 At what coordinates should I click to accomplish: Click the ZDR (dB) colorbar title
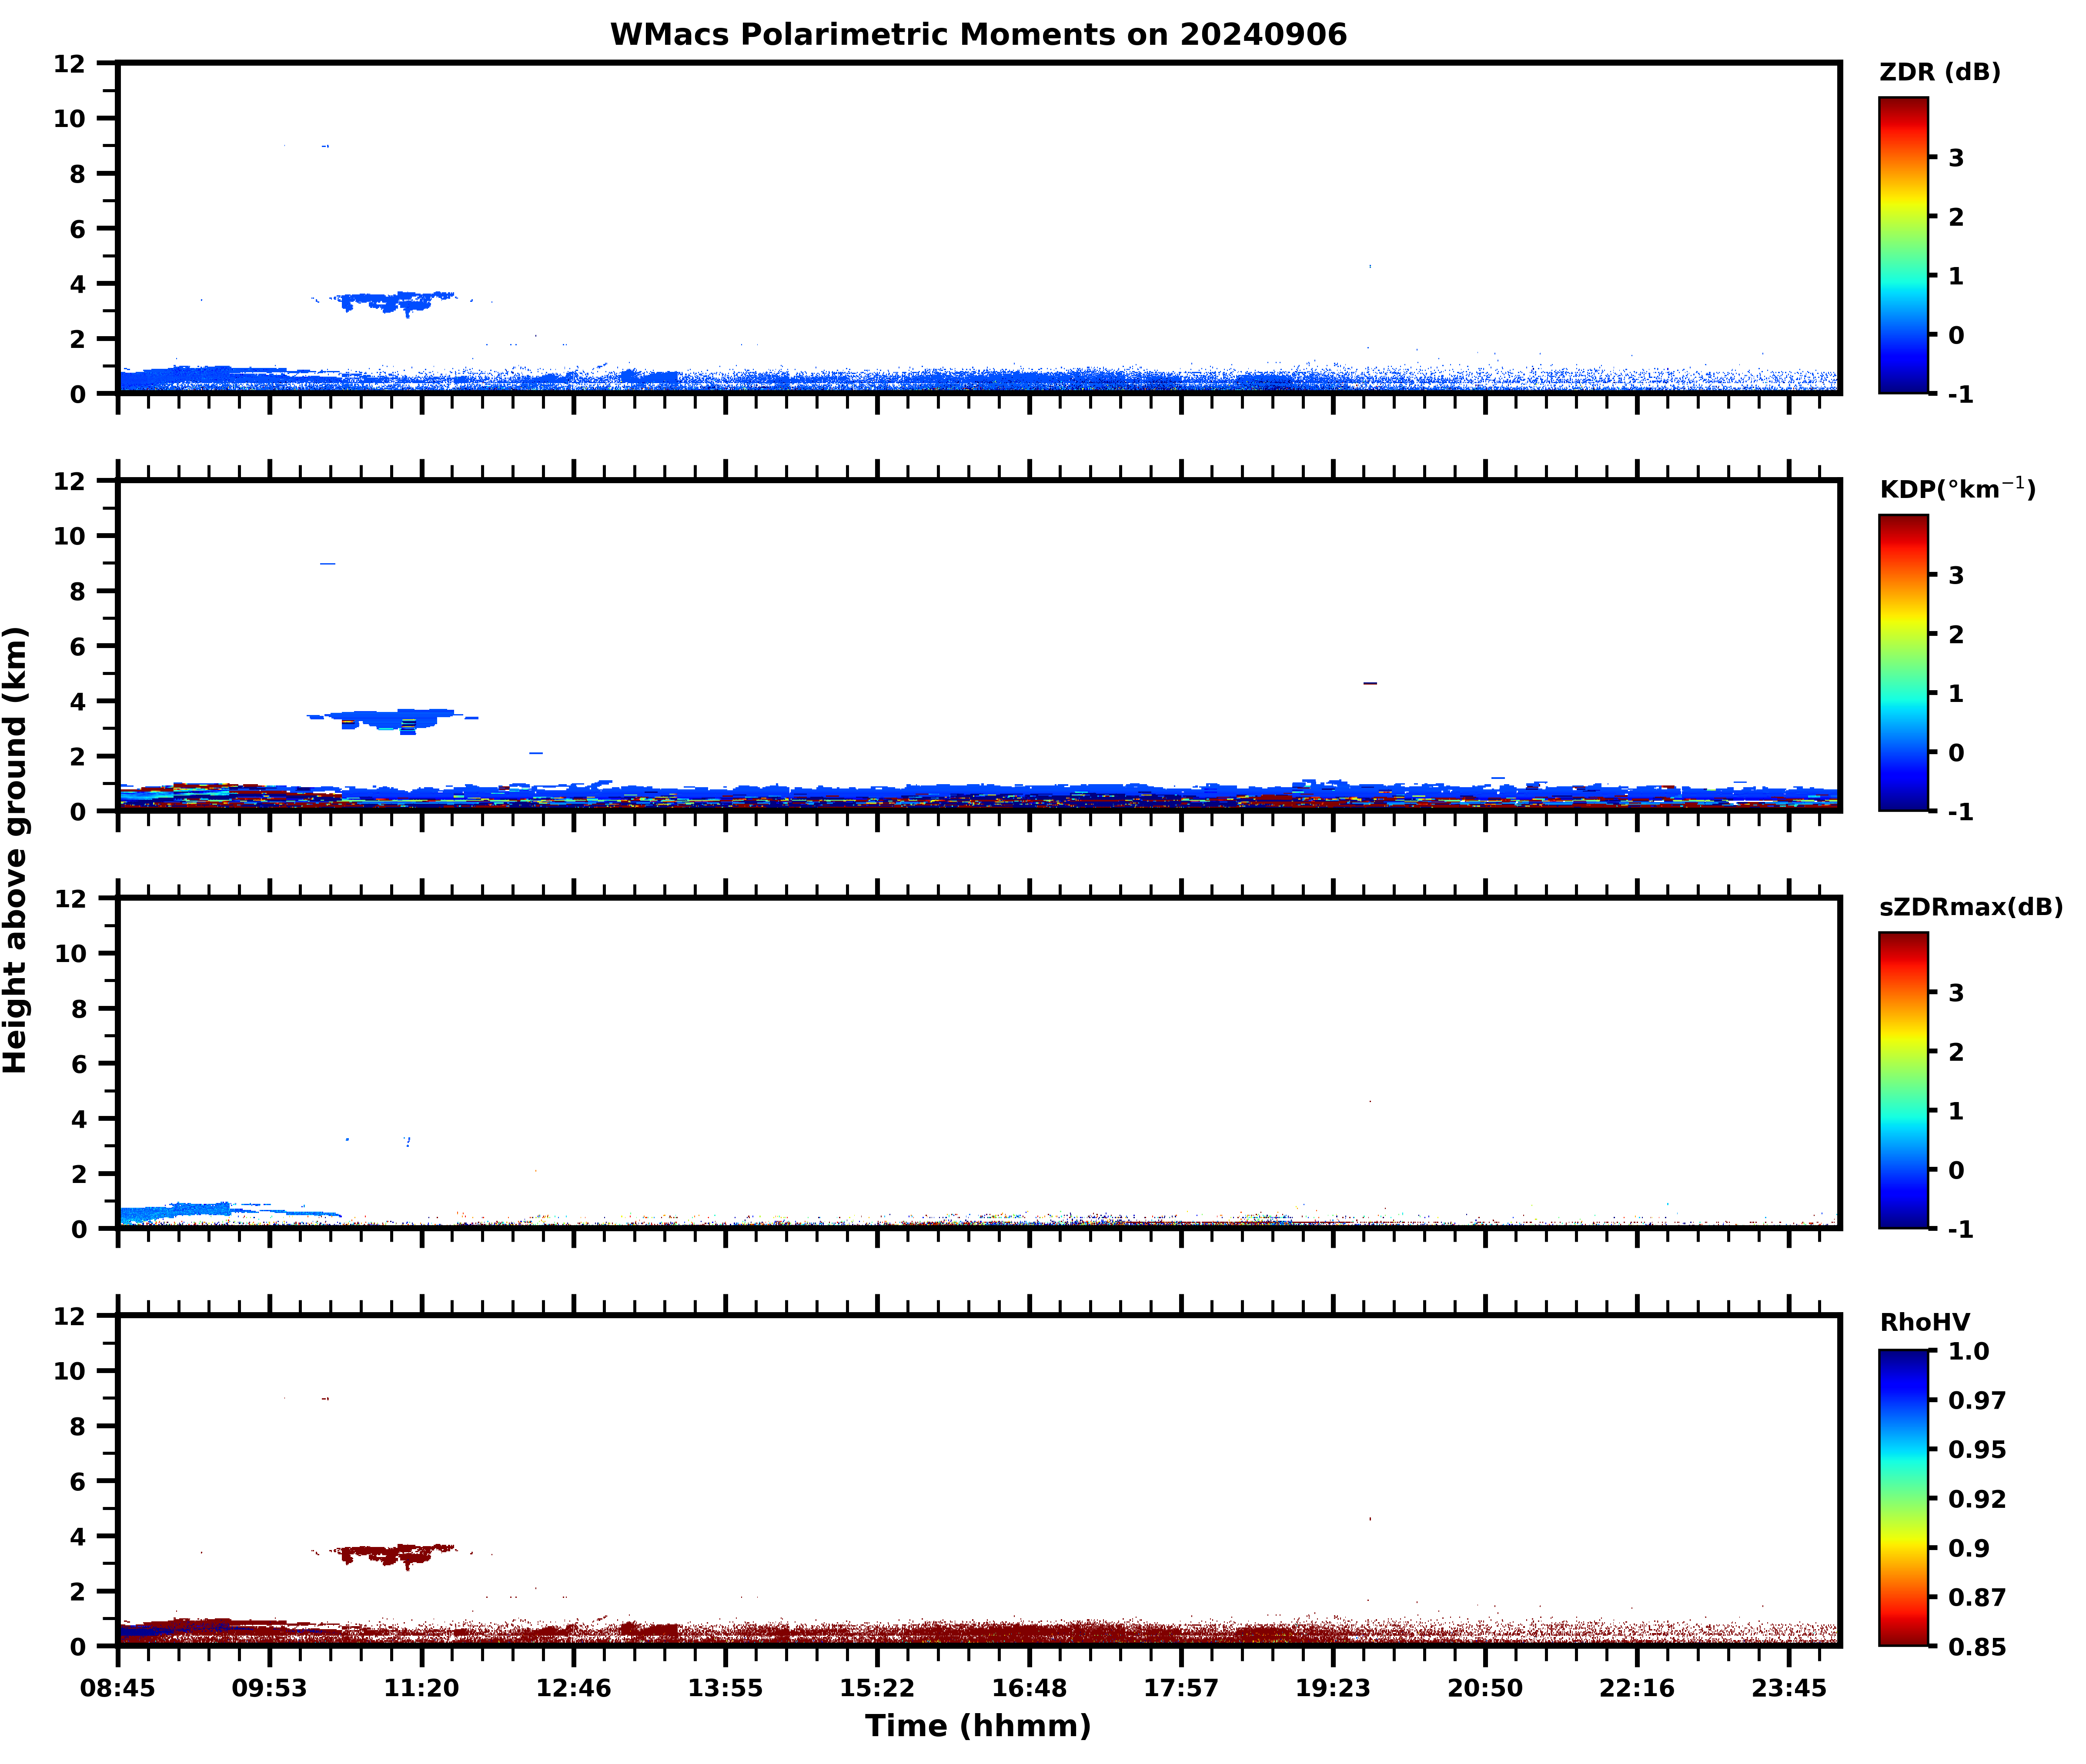(1939, 72)
